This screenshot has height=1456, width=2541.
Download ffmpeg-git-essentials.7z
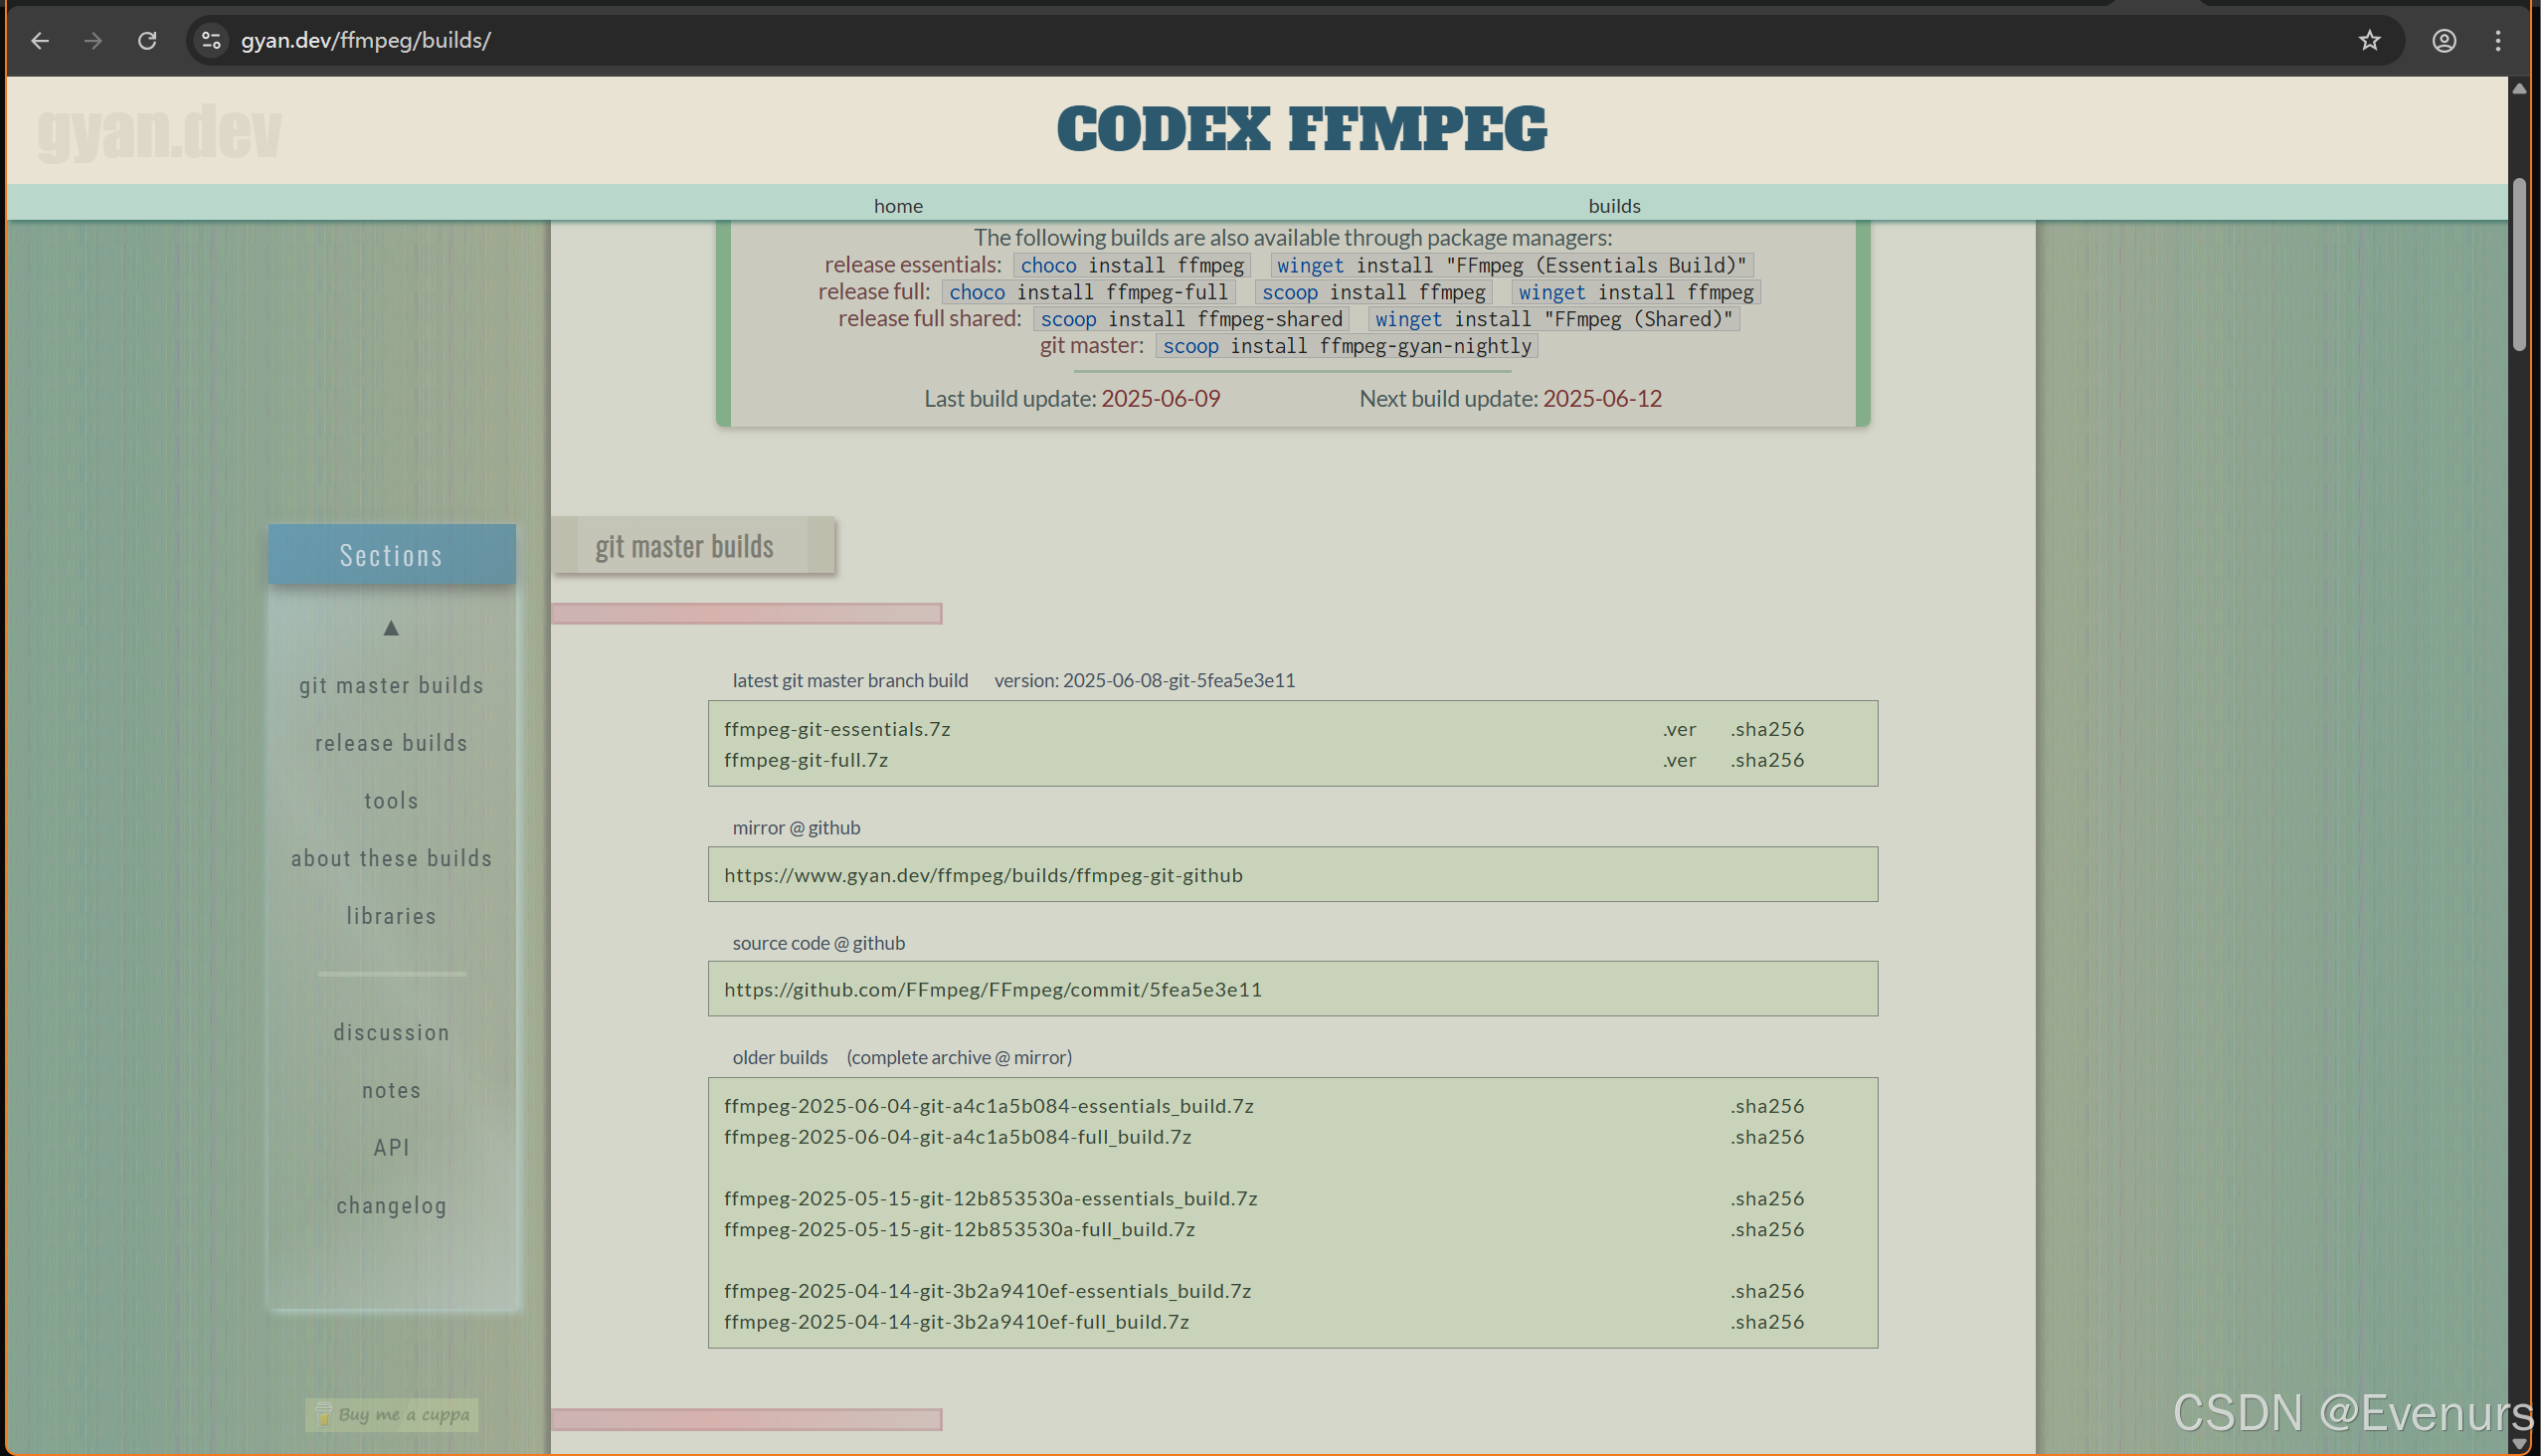(837, 729)
